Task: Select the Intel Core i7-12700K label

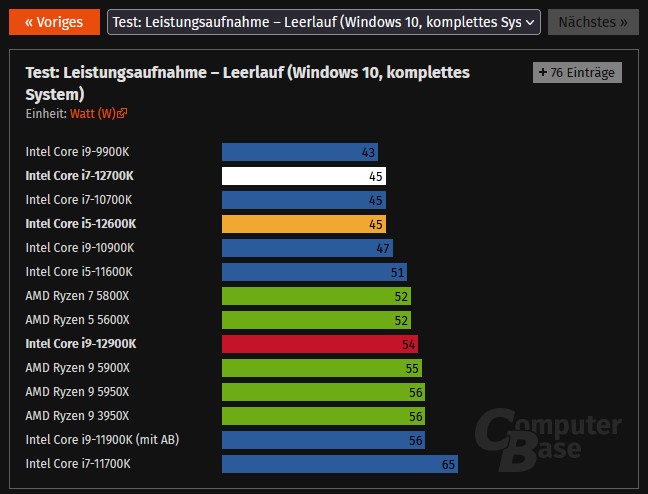Action: click(79, 176)
